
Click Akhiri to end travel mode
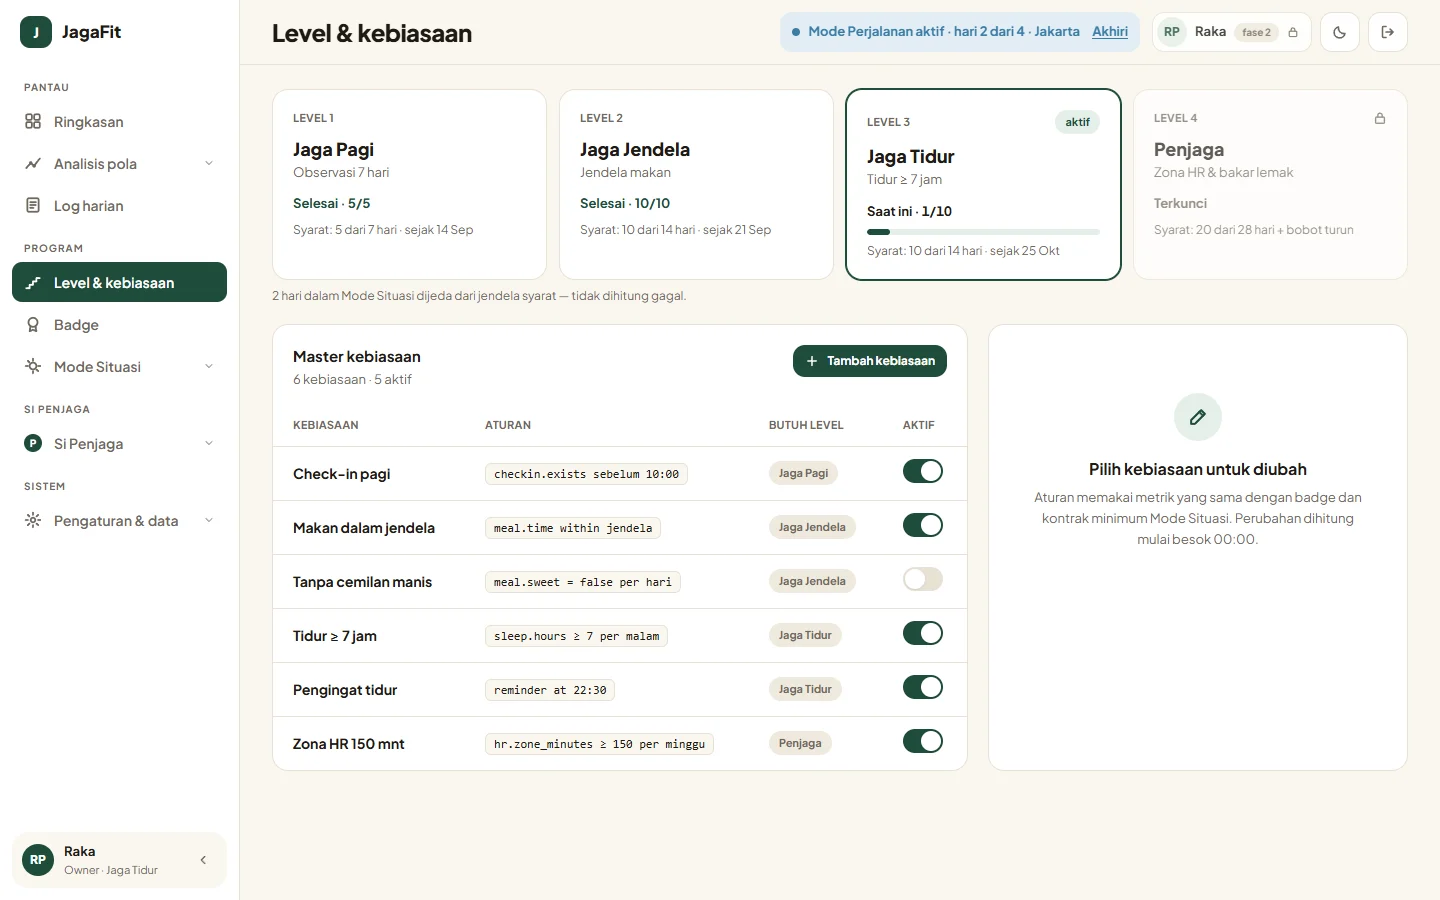(x=1110, y=32)
